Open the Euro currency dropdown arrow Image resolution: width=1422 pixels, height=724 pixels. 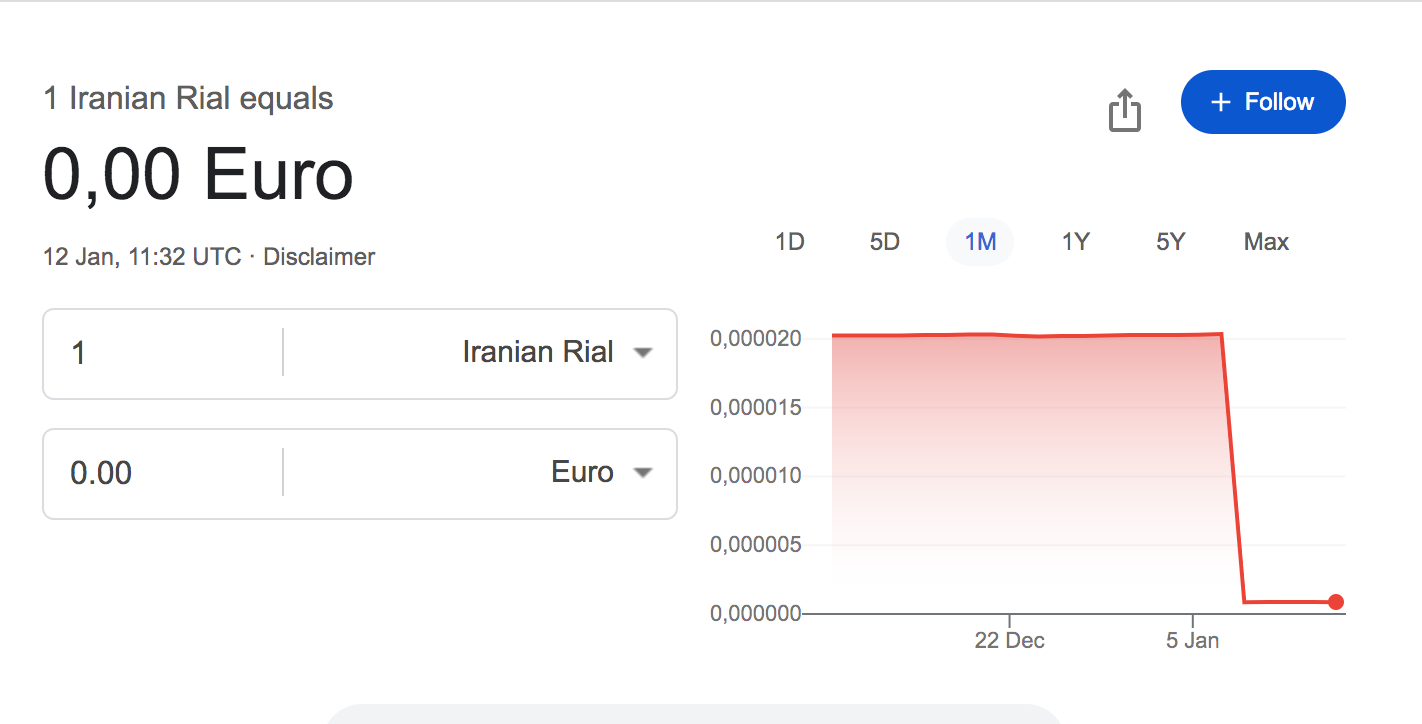643,473
